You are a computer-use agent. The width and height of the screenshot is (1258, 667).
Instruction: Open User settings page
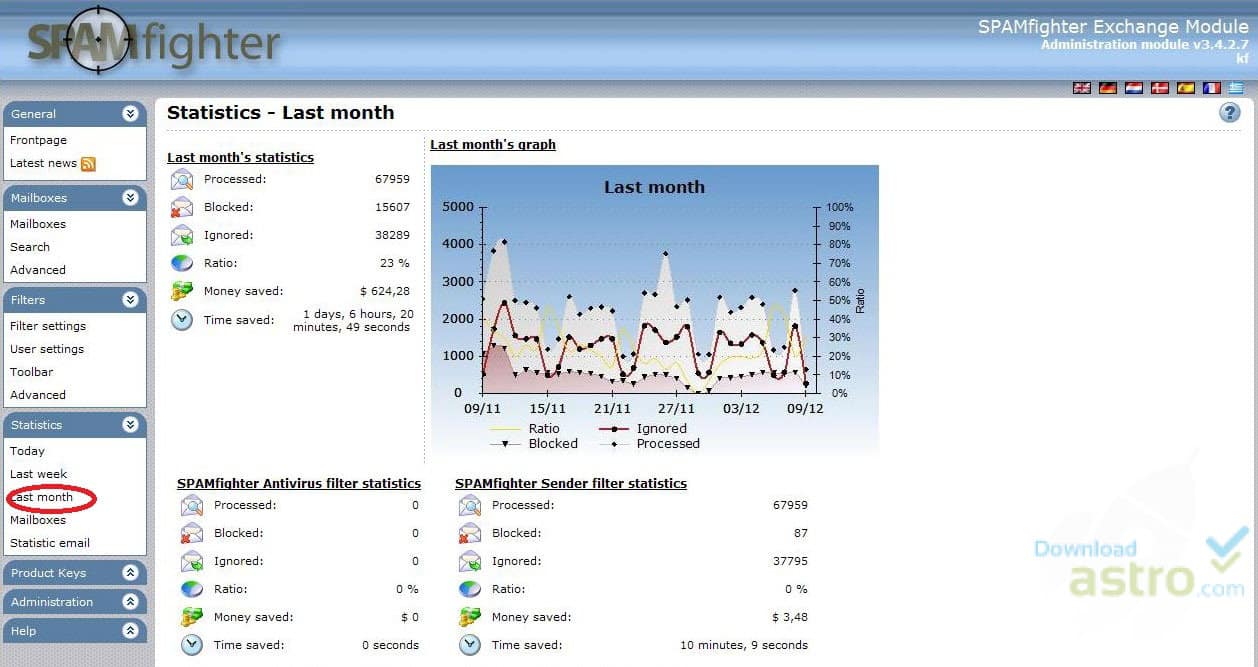(47, 349)
